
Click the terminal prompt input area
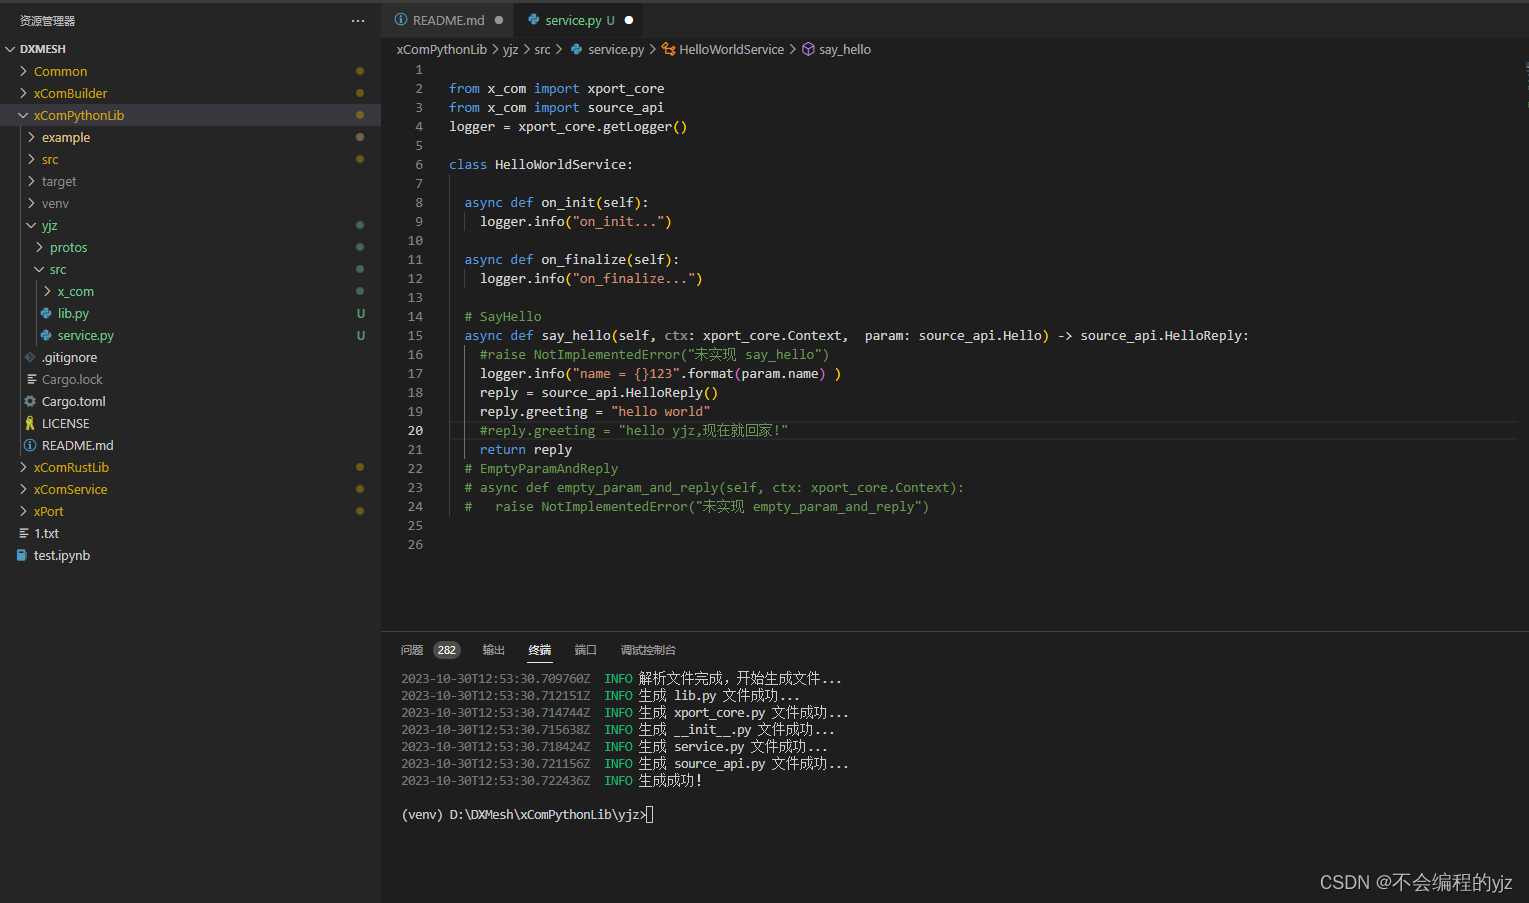pyautogui.click(x=649, y=814)
